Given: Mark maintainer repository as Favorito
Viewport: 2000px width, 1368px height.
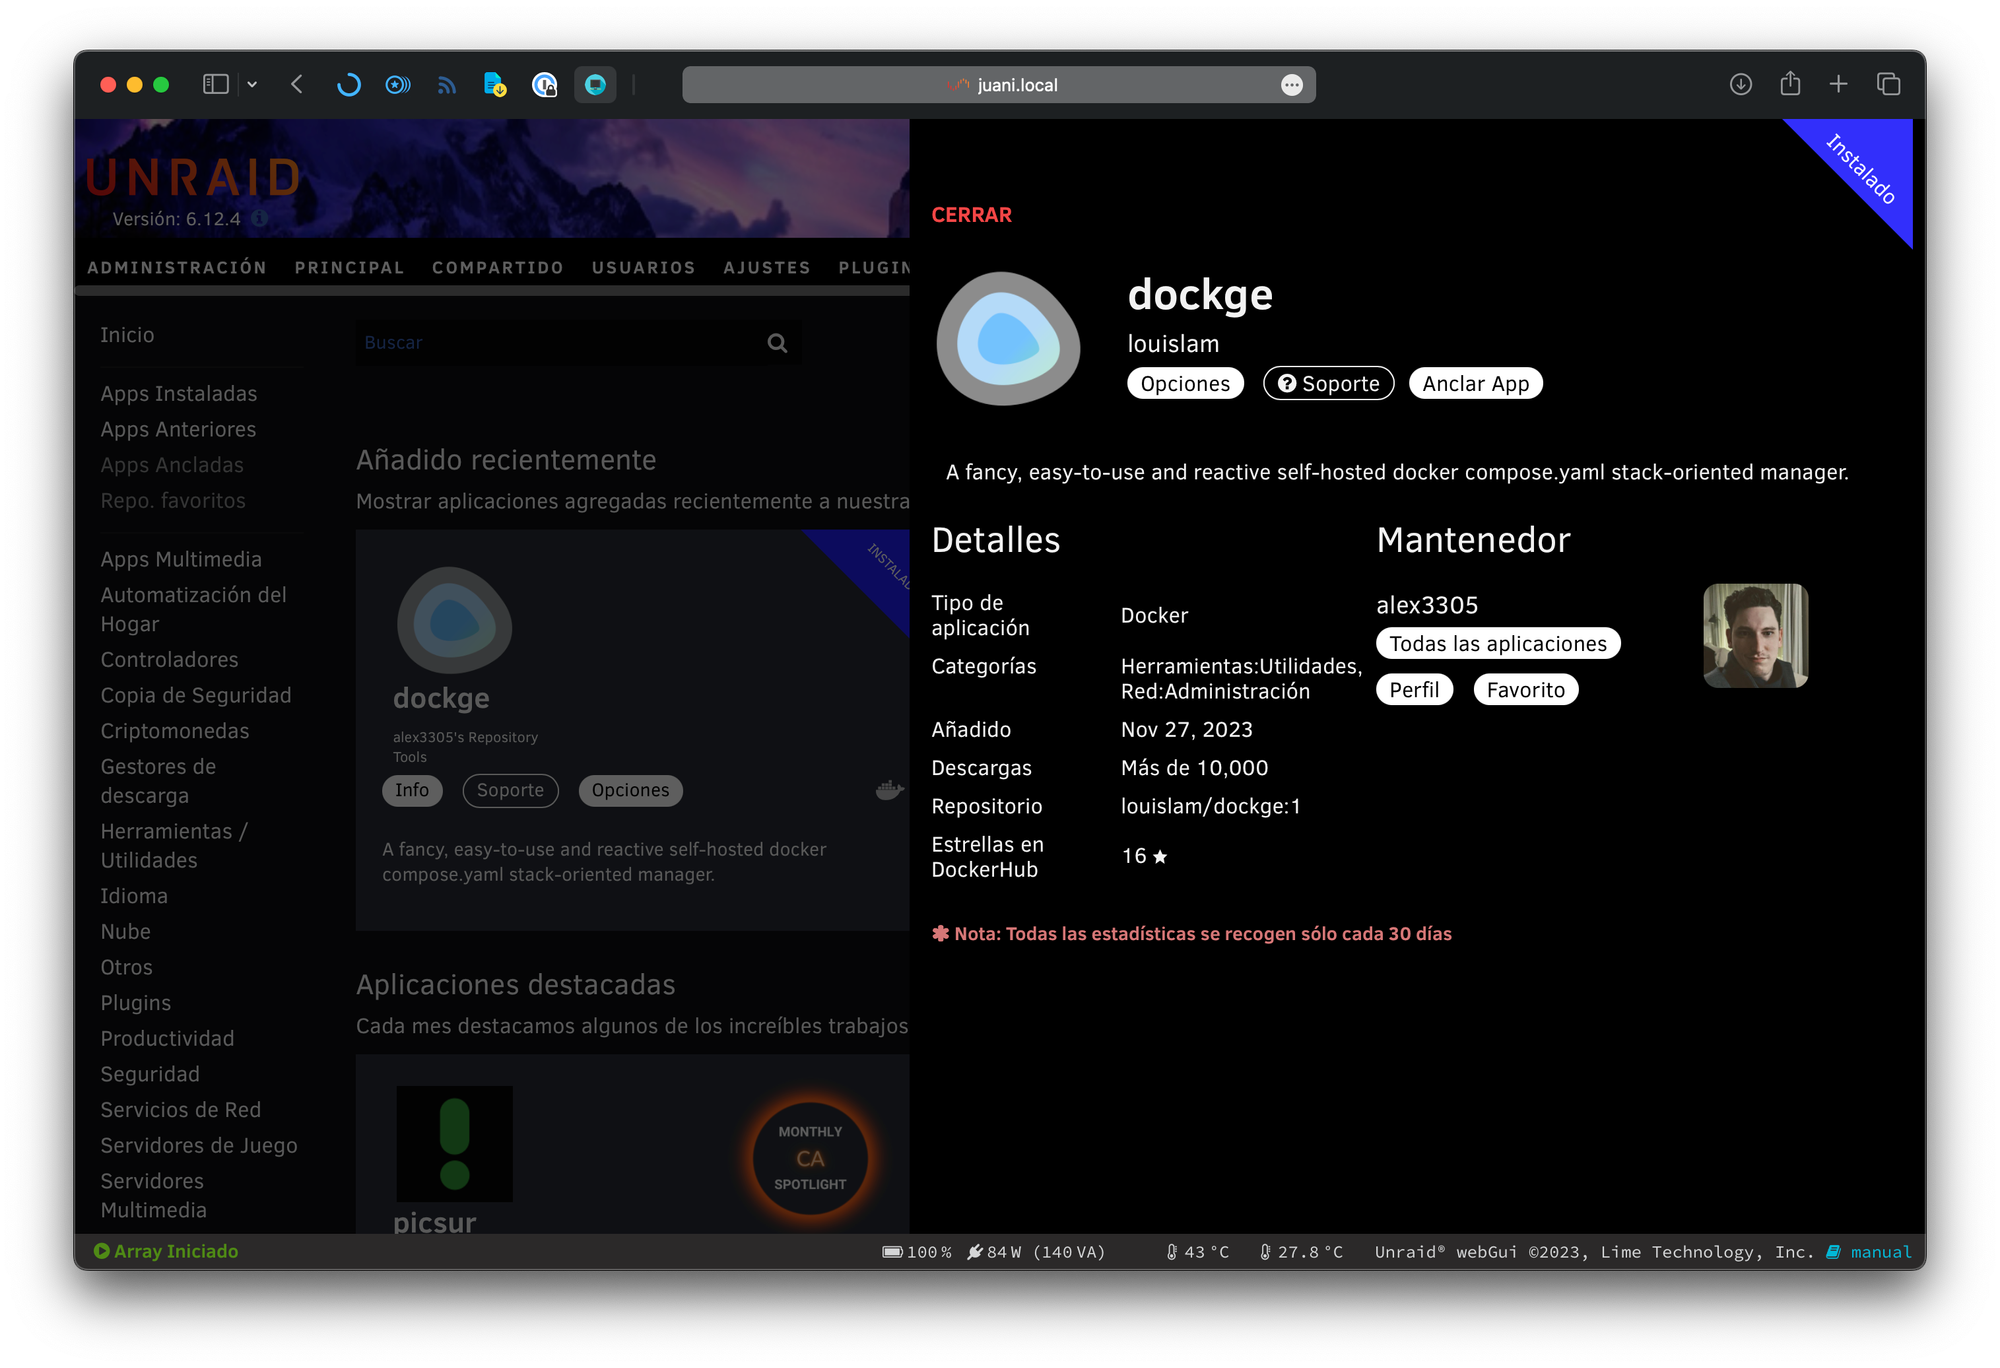Looking at the screenshot, I should pyautogui.click(x=1525, y=689).
